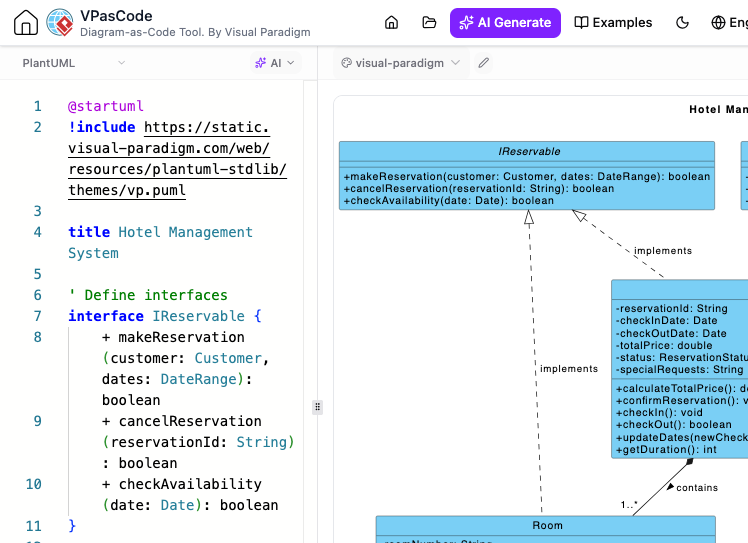The height and width of the screenshot is (543, 748).
Task: Open the static.visual-paradigm.com include URL
Action: (x=177, y=158)
